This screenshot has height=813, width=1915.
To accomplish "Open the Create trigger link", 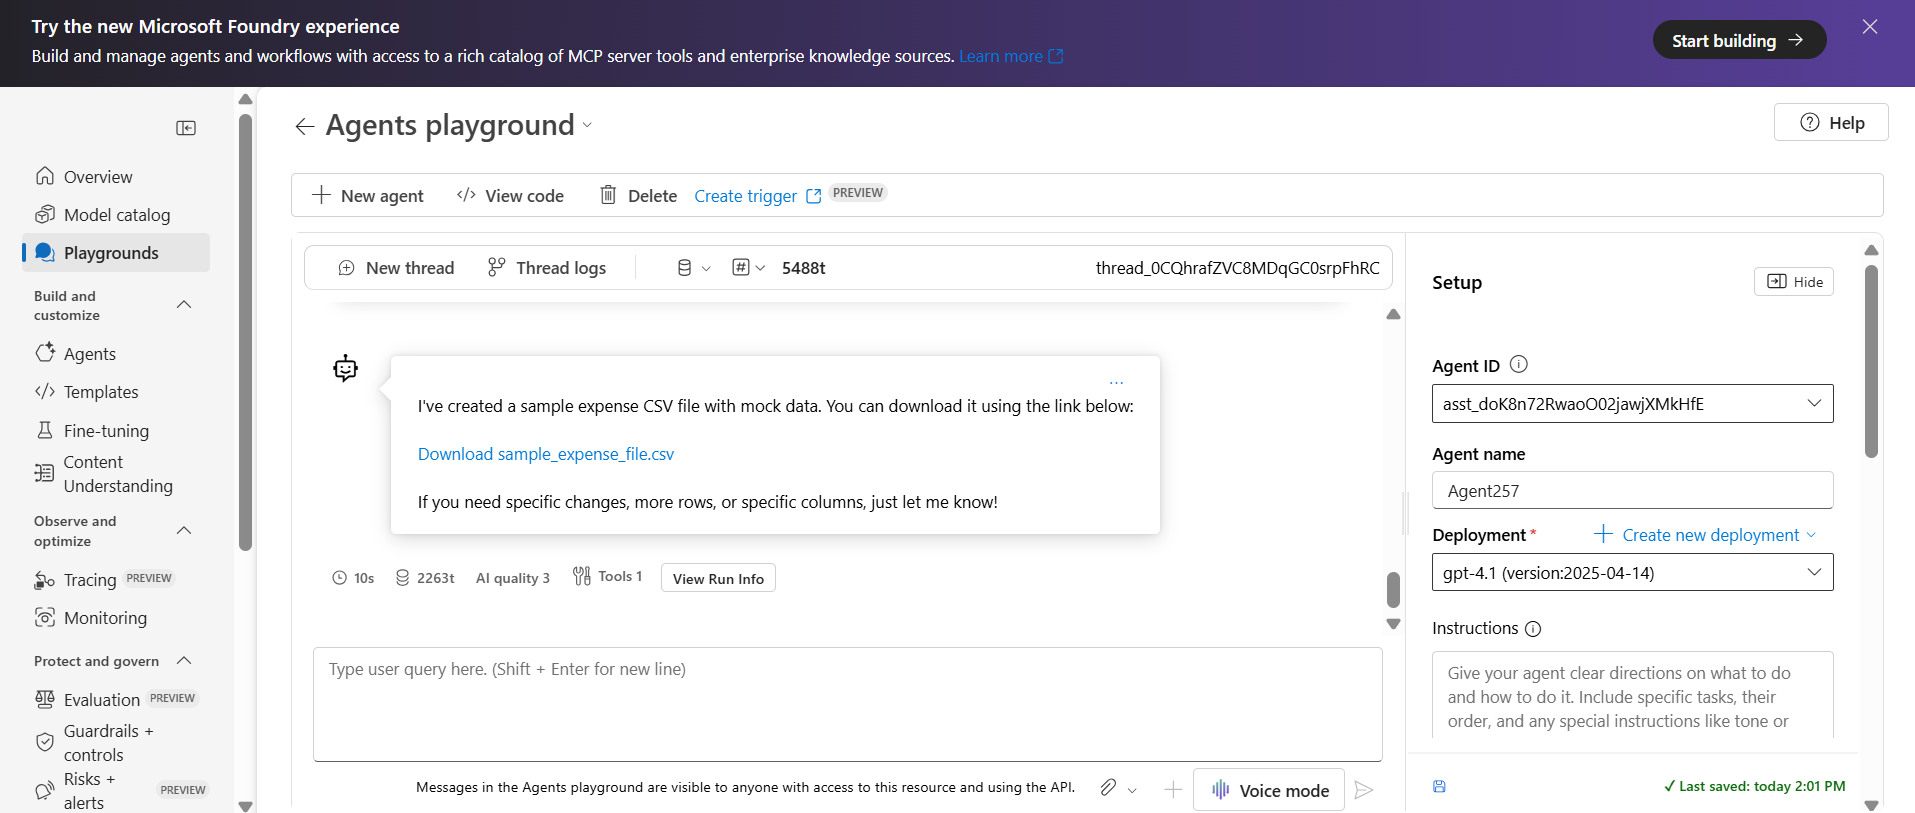I will [757, 196].
